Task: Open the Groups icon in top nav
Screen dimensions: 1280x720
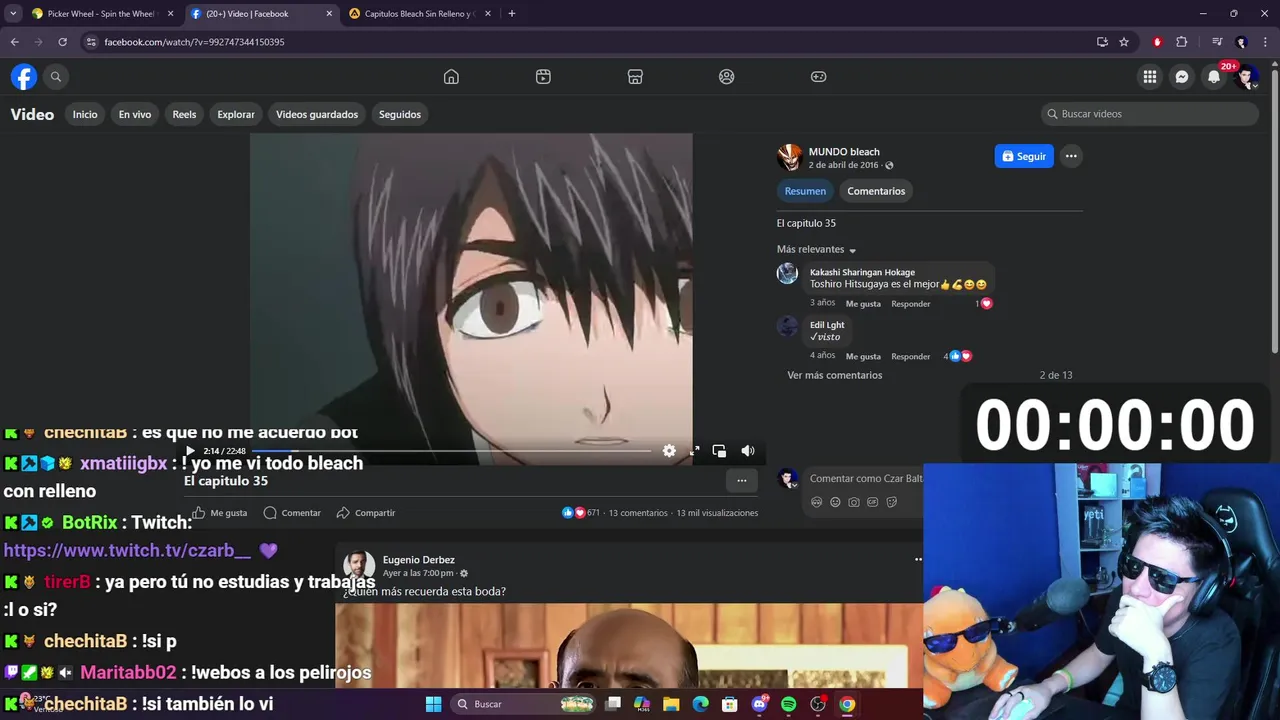Action: point(727,77)
